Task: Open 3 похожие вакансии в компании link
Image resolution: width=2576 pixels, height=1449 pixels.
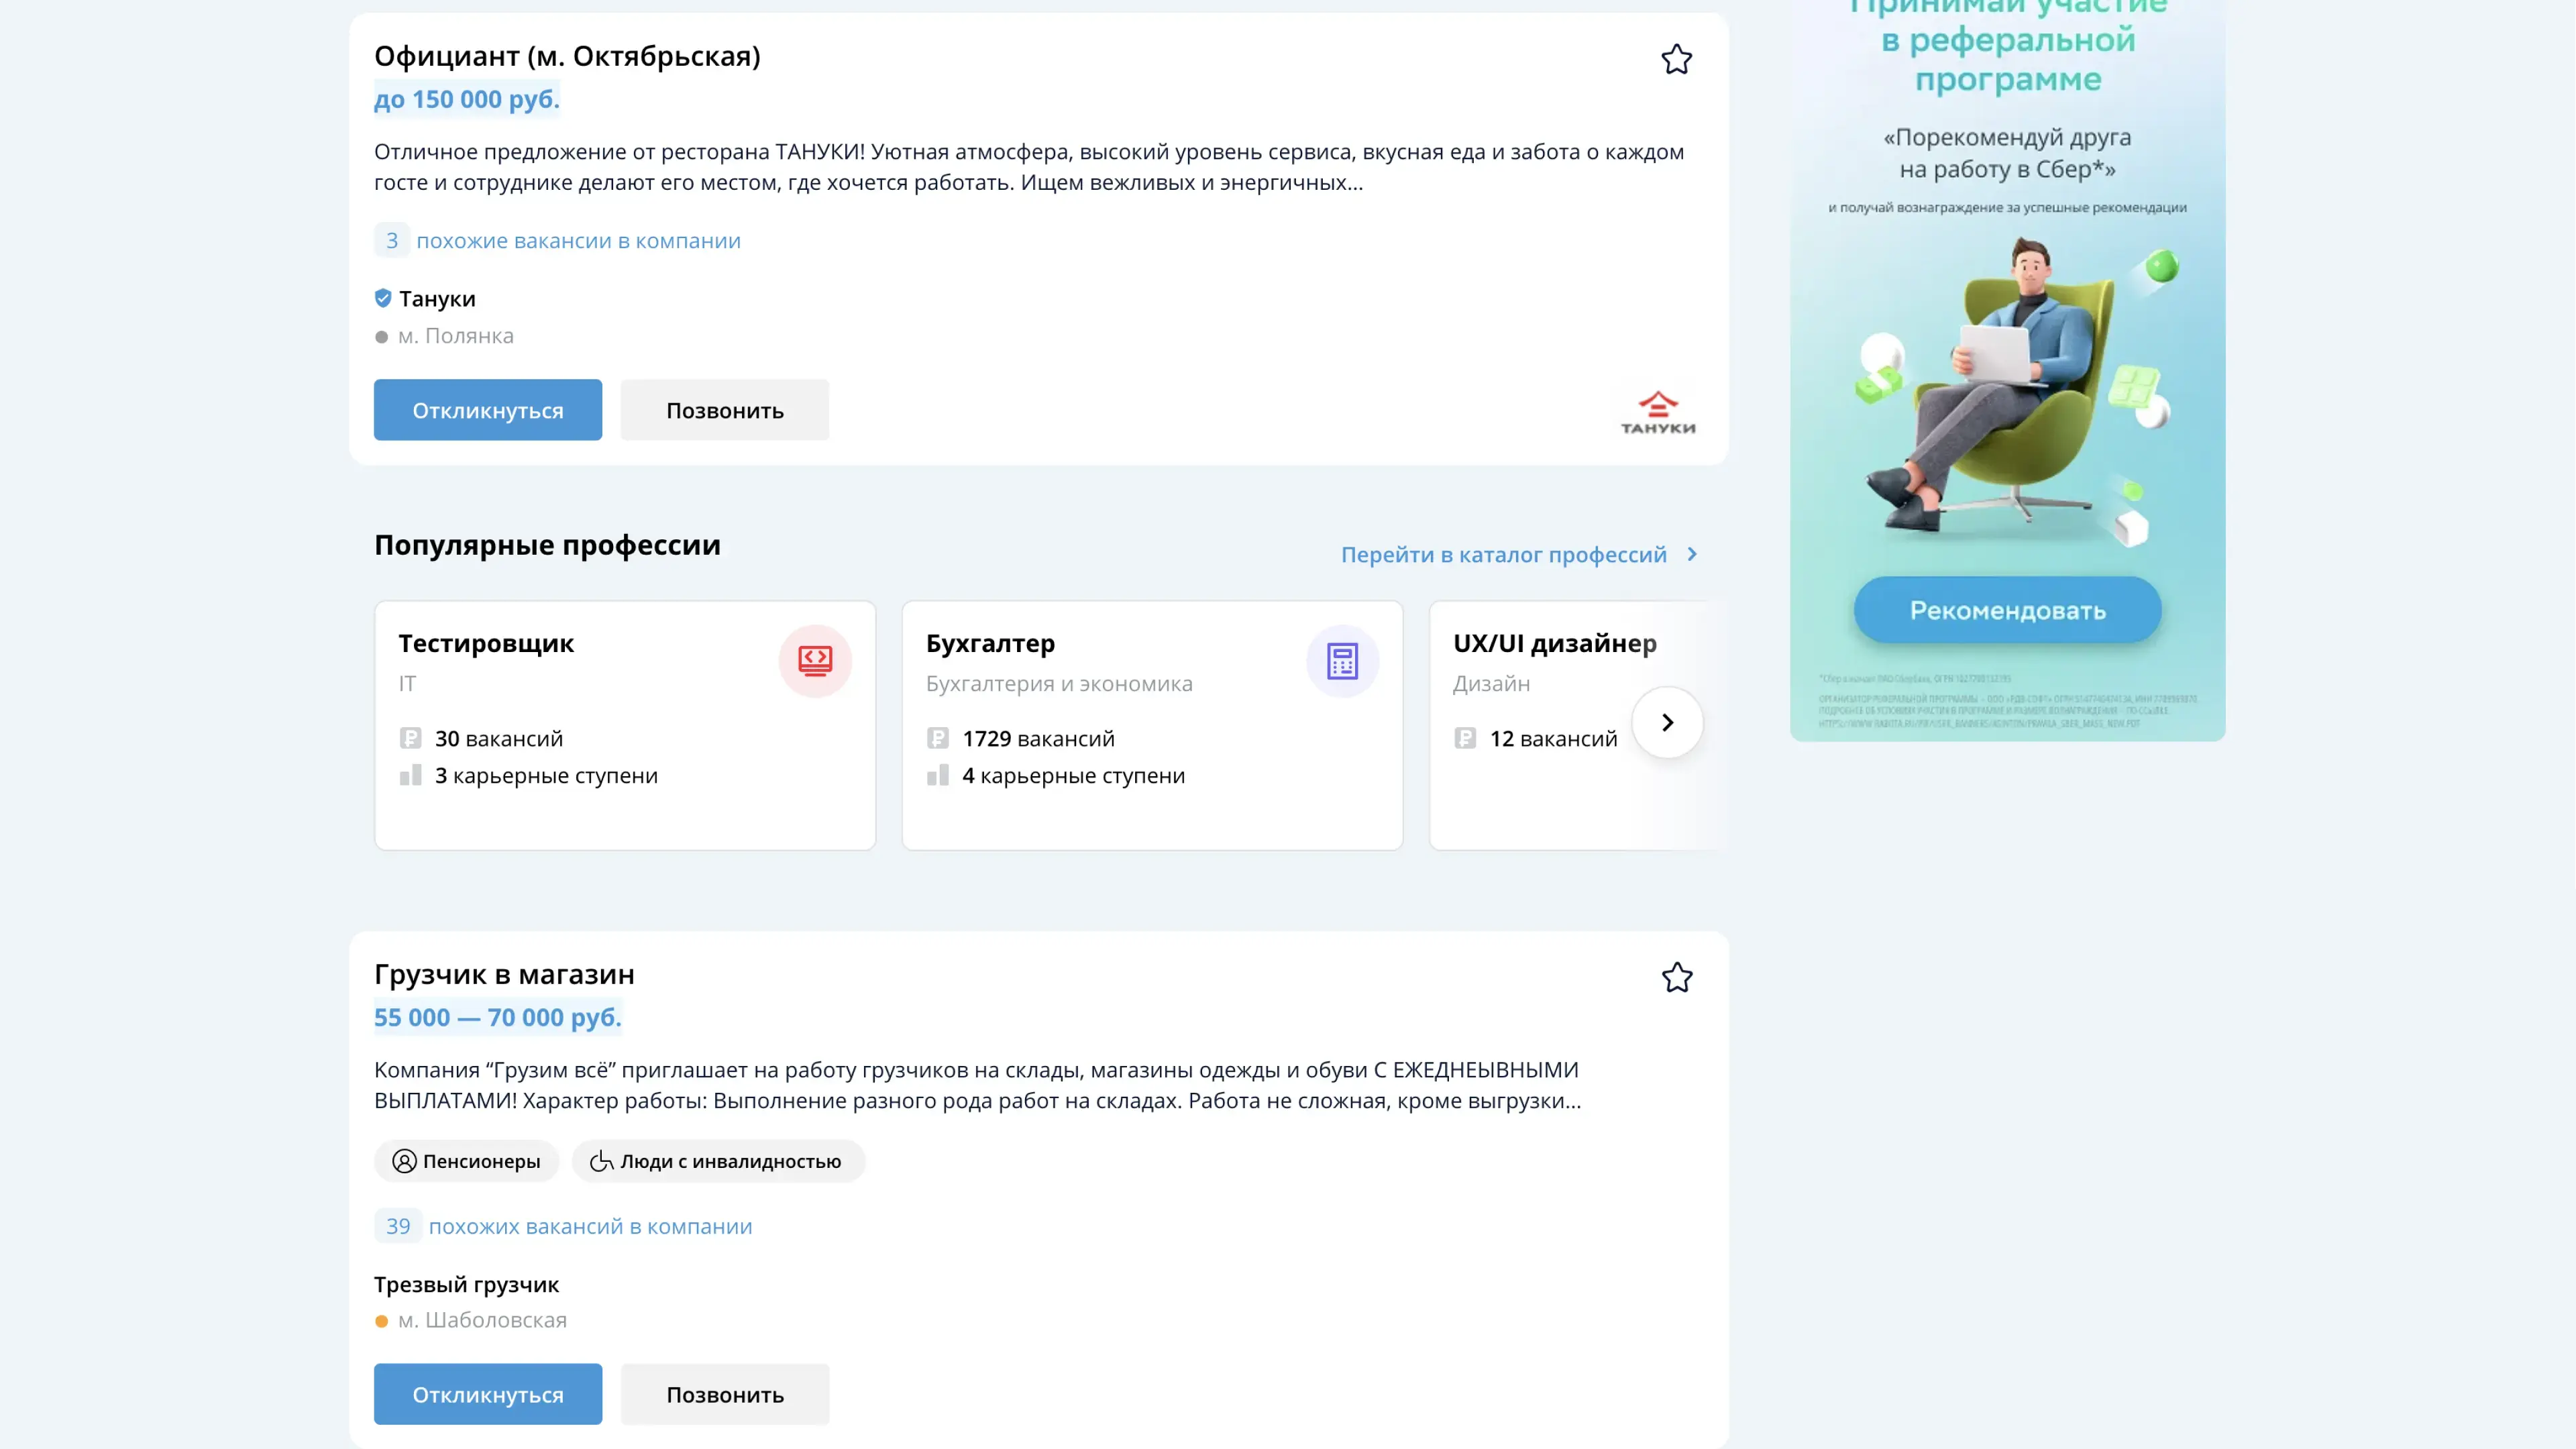Action: click(x=578, y=241)
